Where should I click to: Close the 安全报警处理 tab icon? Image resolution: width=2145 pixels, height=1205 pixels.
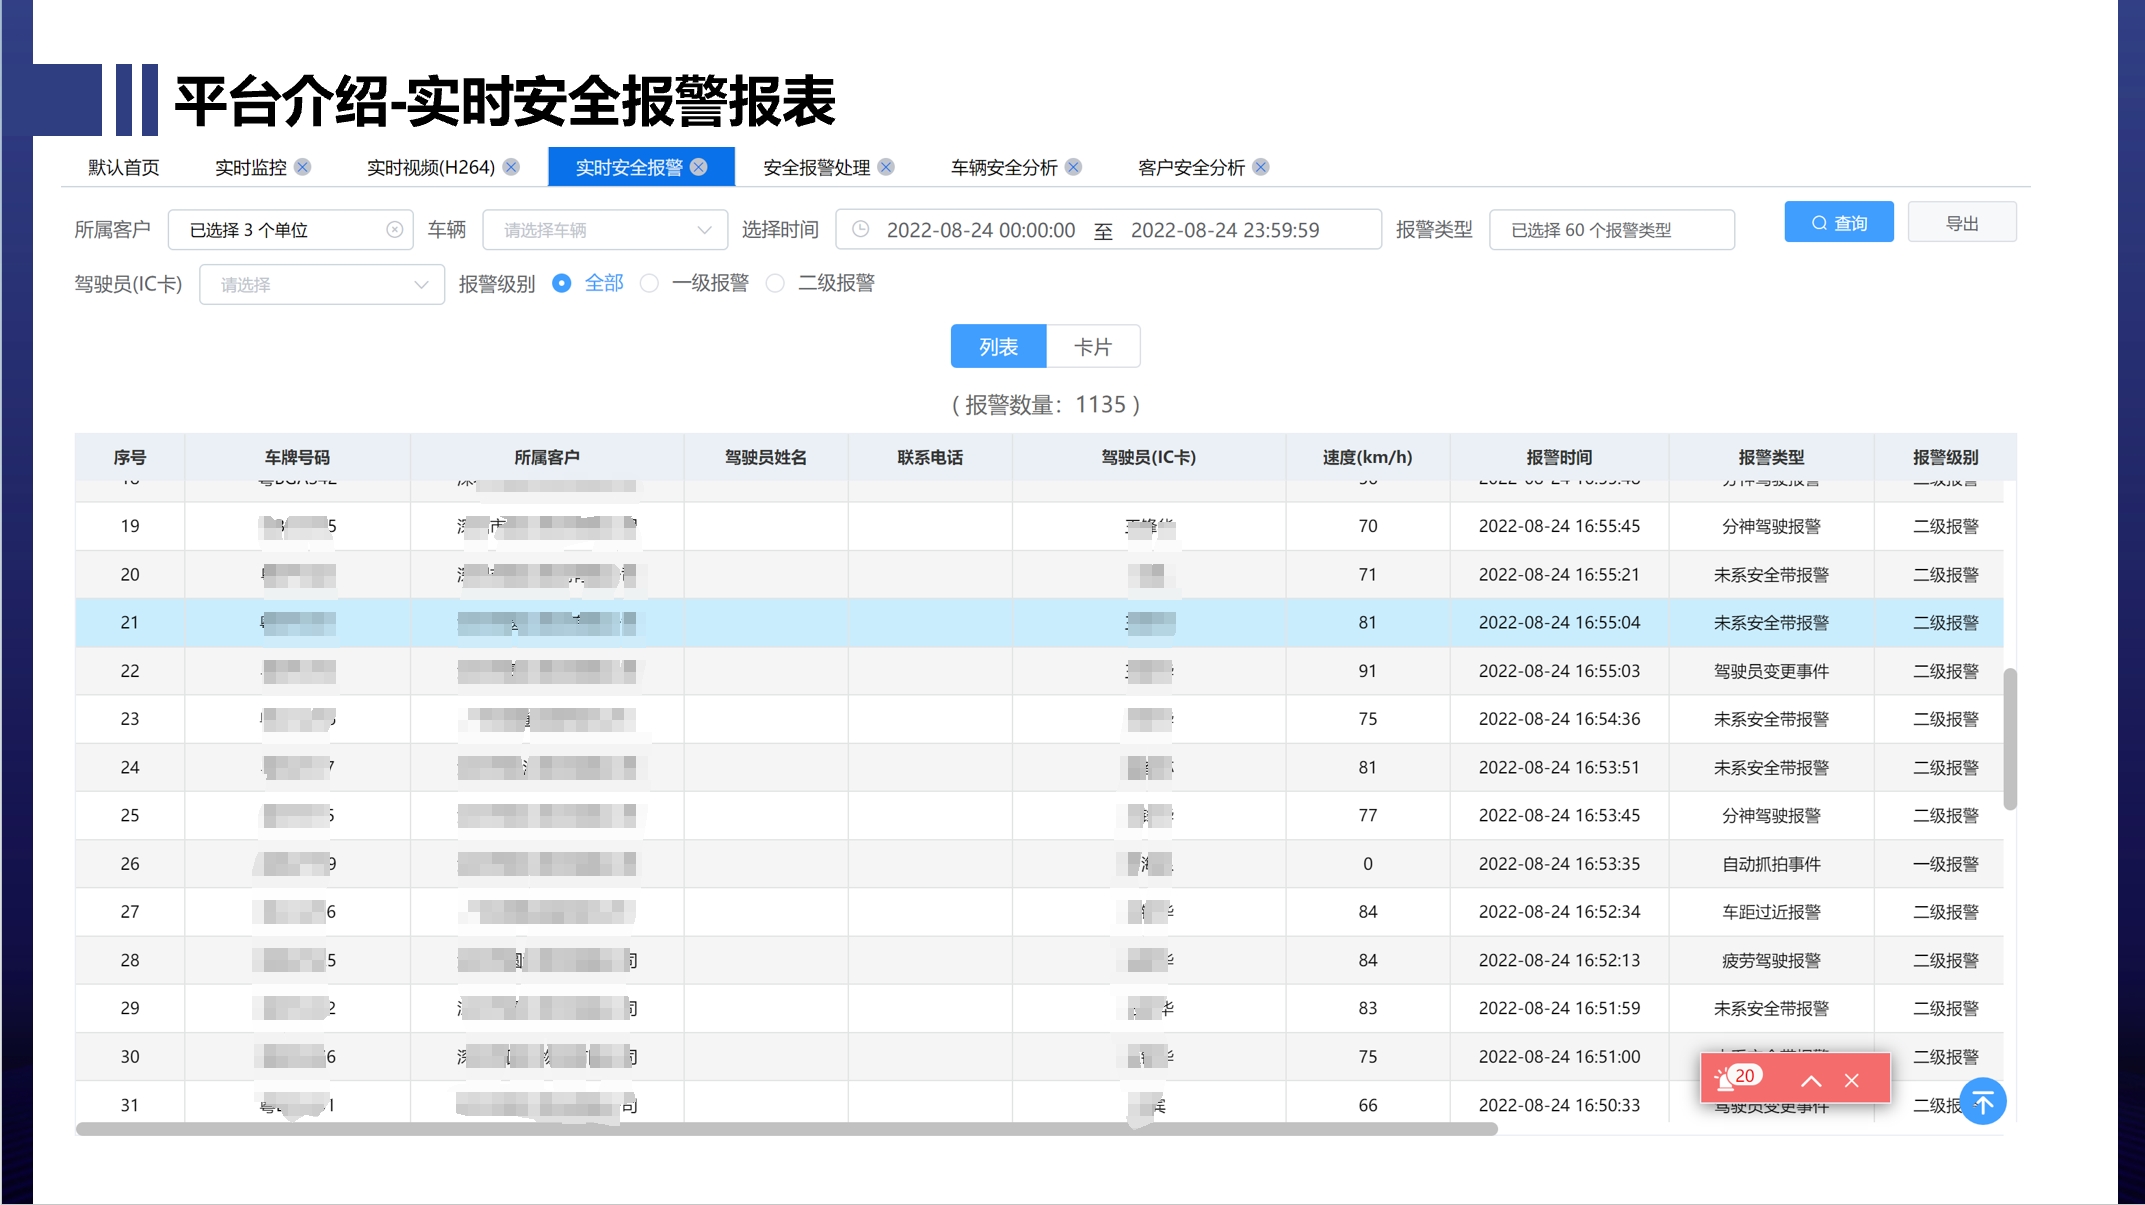click(x=886, y=167)
